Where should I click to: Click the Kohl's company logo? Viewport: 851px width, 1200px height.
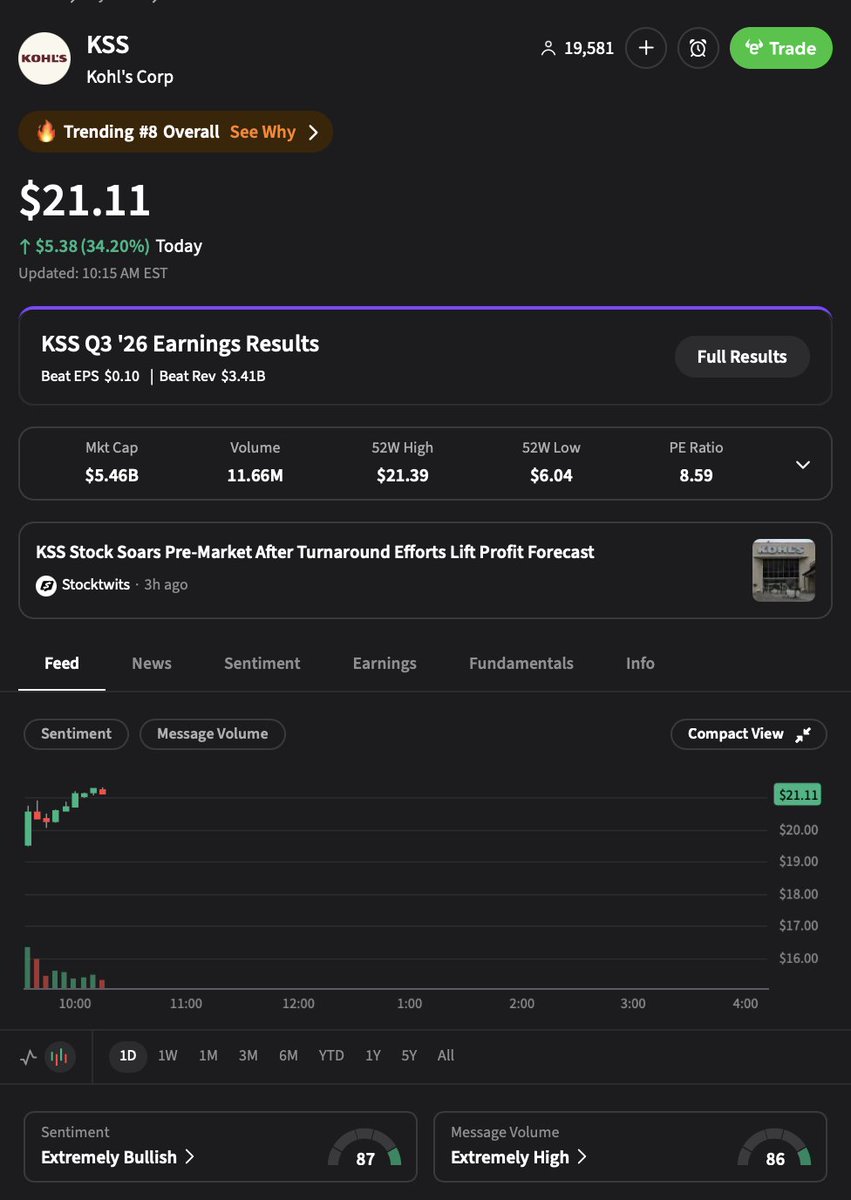coord(45,59)
